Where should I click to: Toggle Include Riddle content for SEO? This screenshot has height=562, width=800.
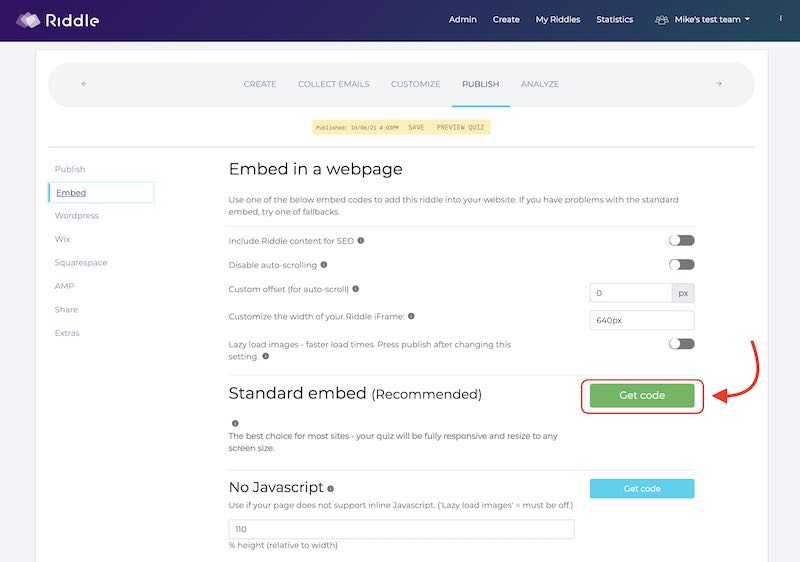pyautogui.click(x=682, y=240)
